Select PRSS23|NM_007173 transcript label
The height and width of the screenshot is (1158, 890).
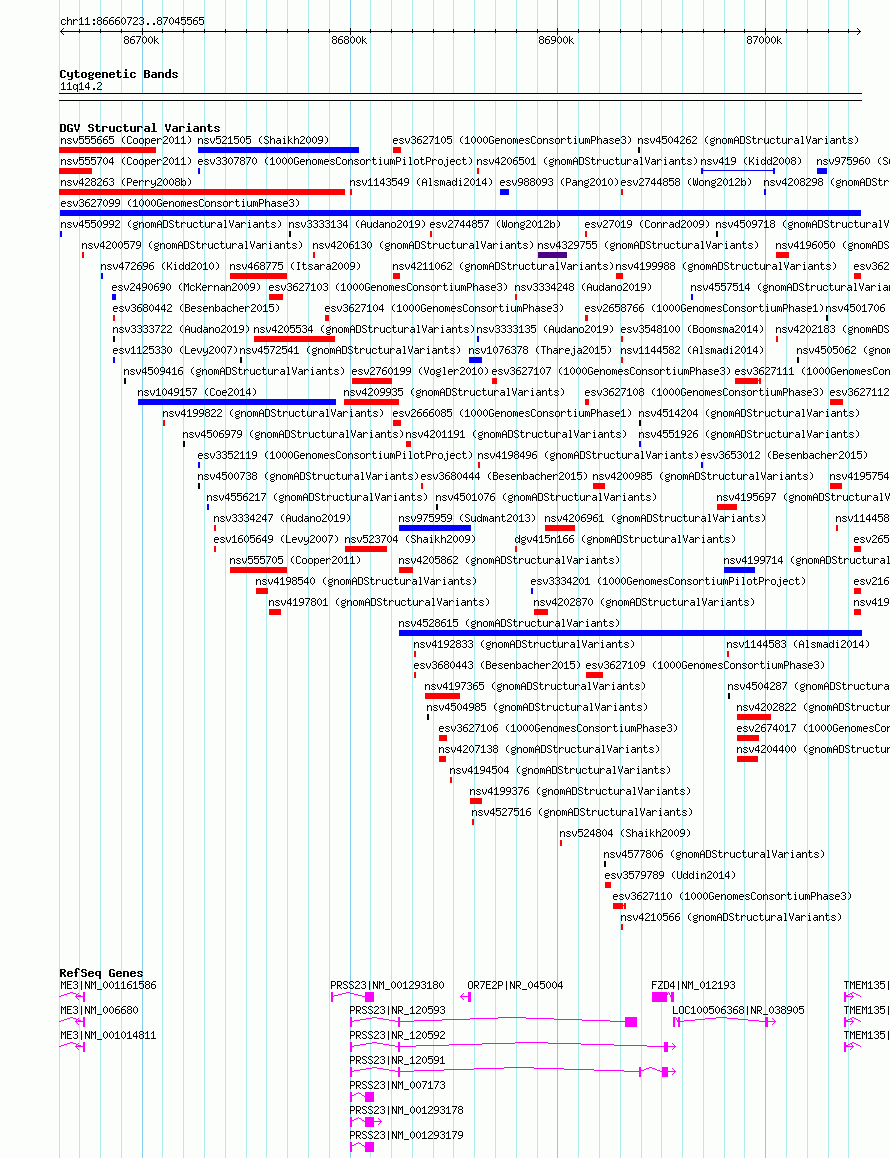click(x=397, y=1086)
